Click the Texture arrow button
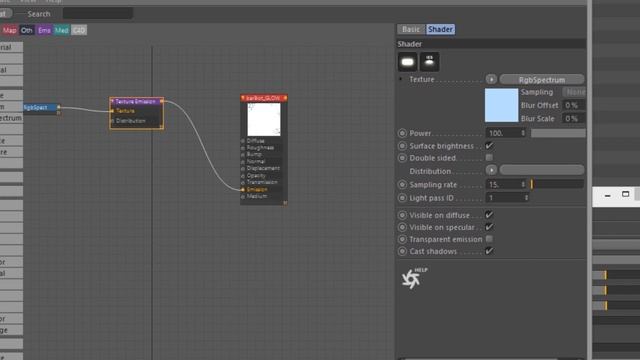The width and height of the screenshot is (640, 360). click(x=491, y=79)
